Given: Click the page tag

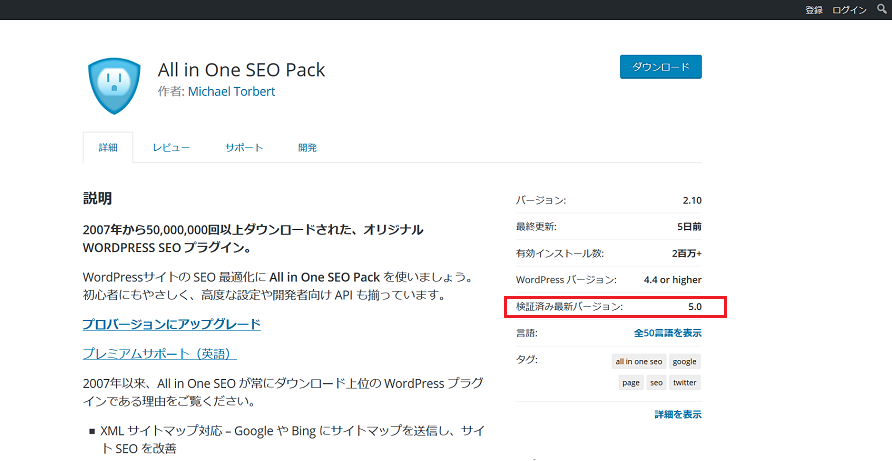Looking at the screenshot, I should 630,382.
